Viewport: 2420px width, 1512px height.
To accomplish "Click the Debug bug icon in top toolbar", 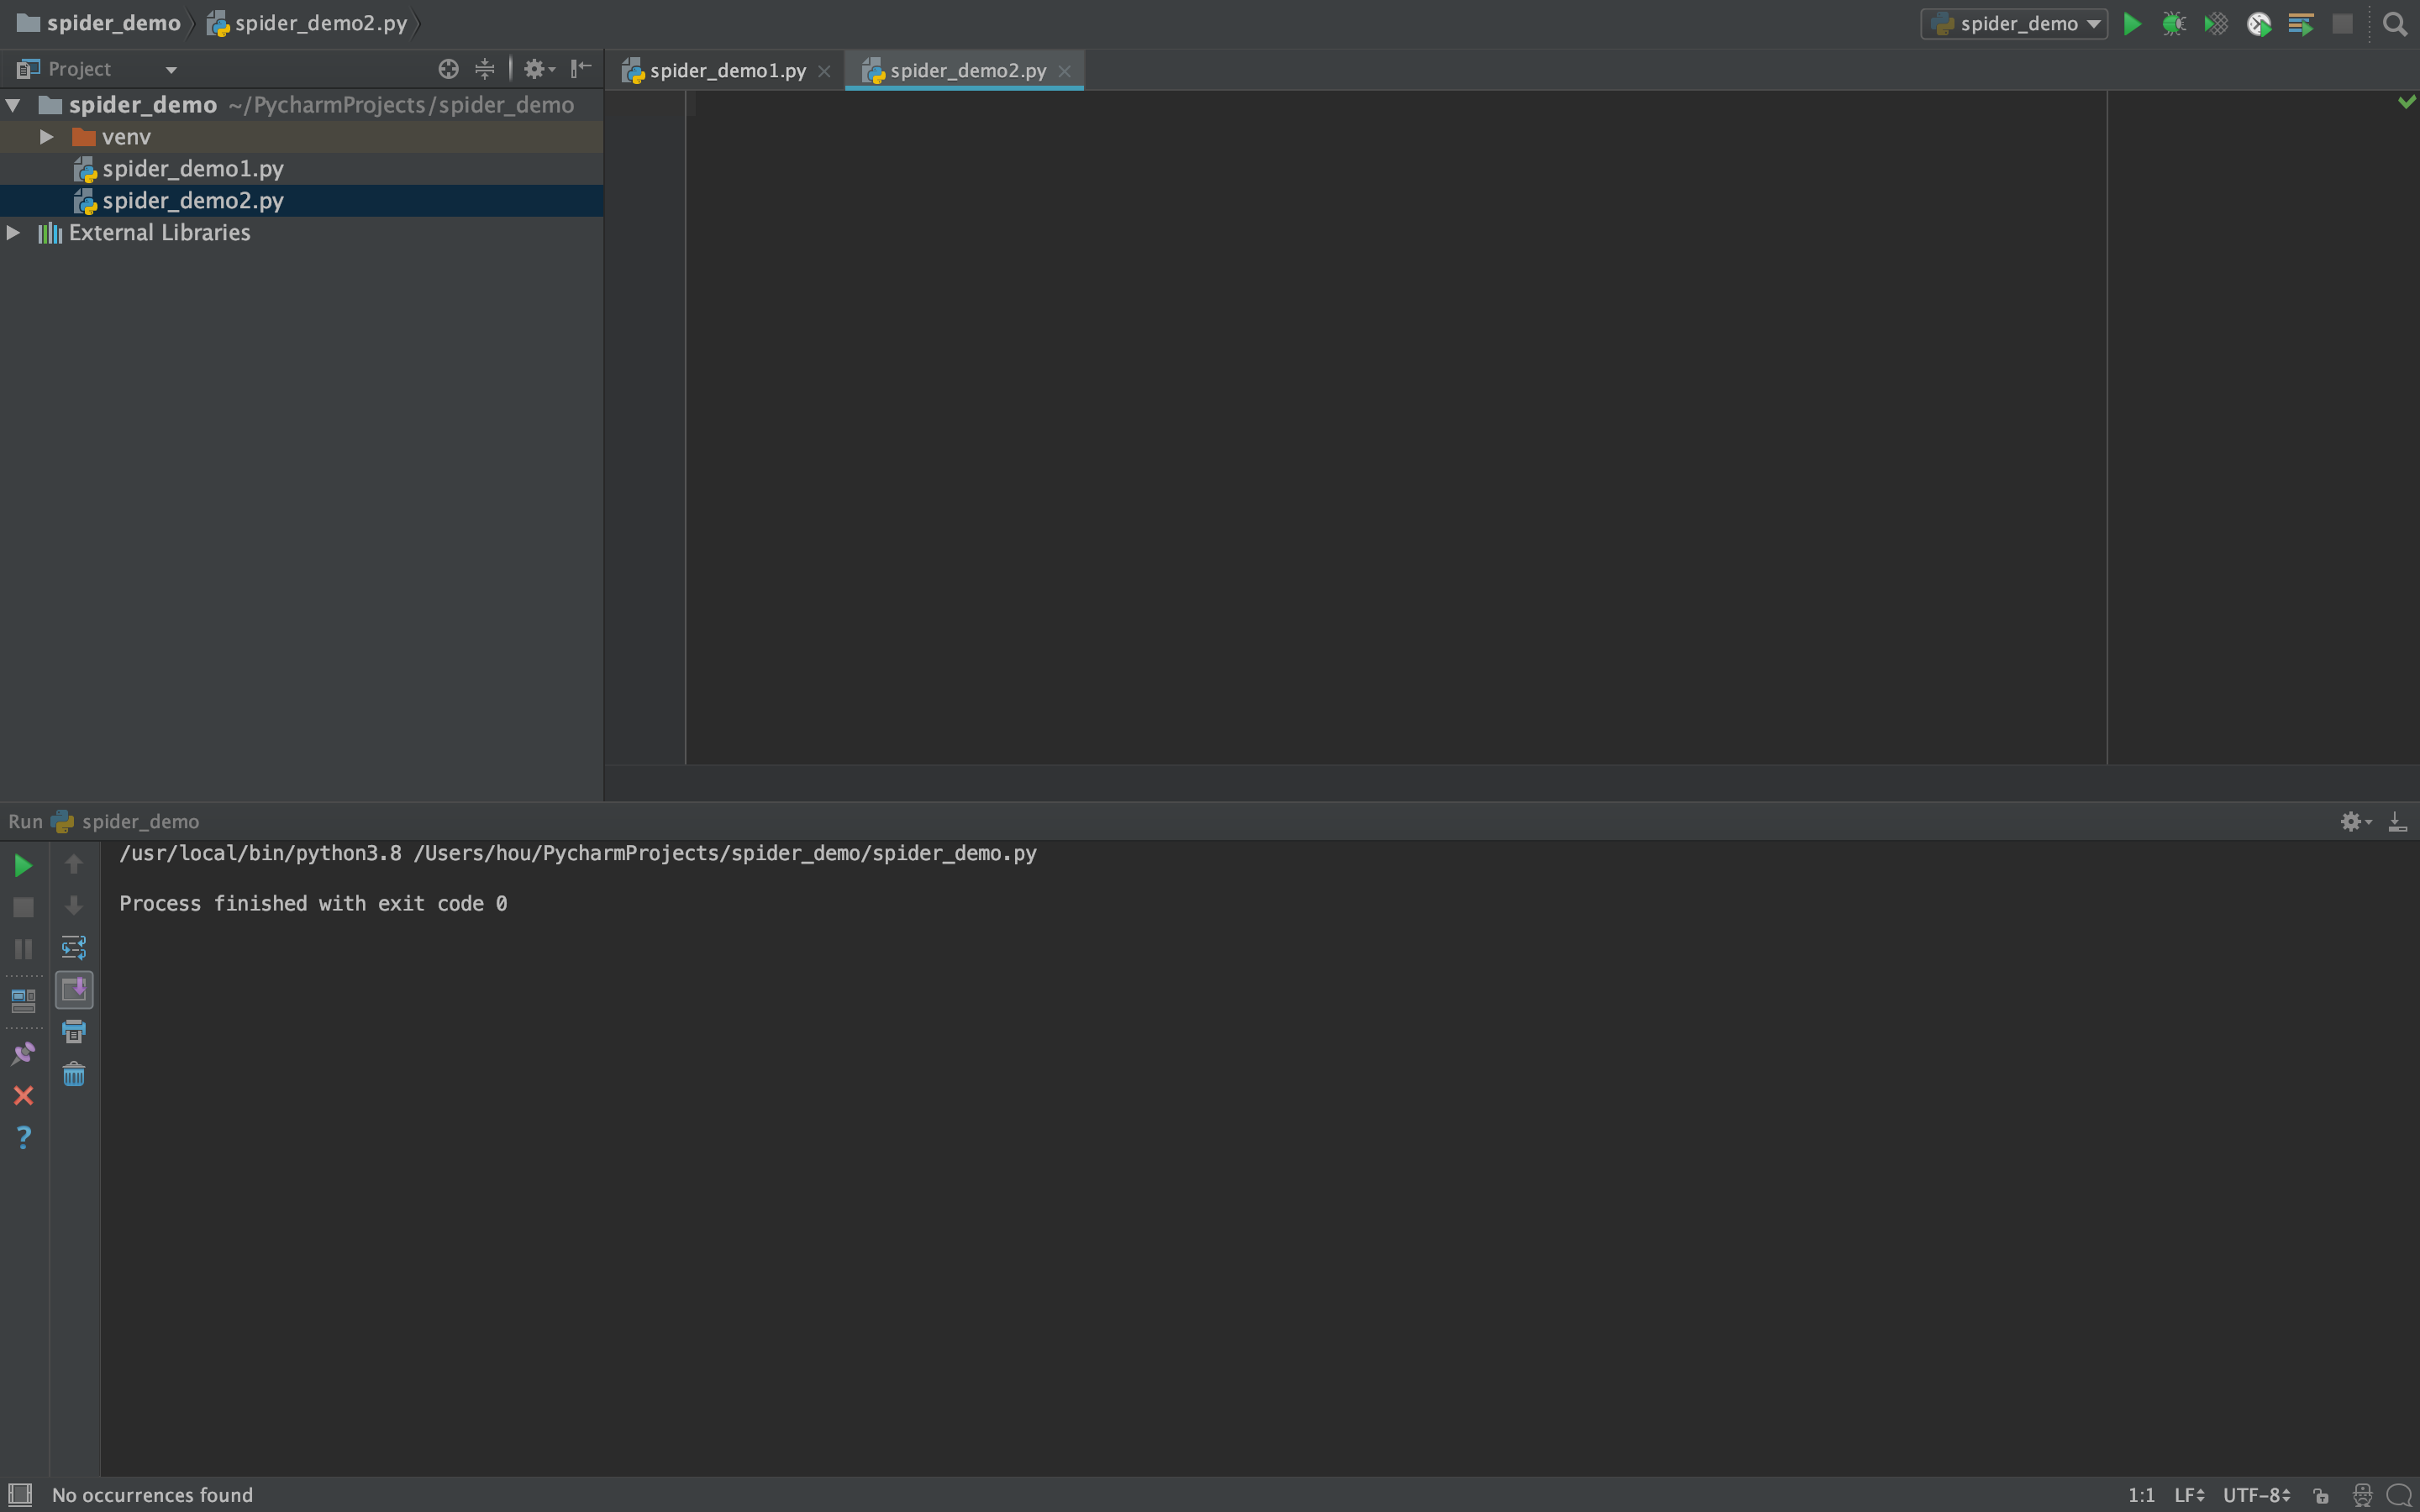I will 2173,24.
